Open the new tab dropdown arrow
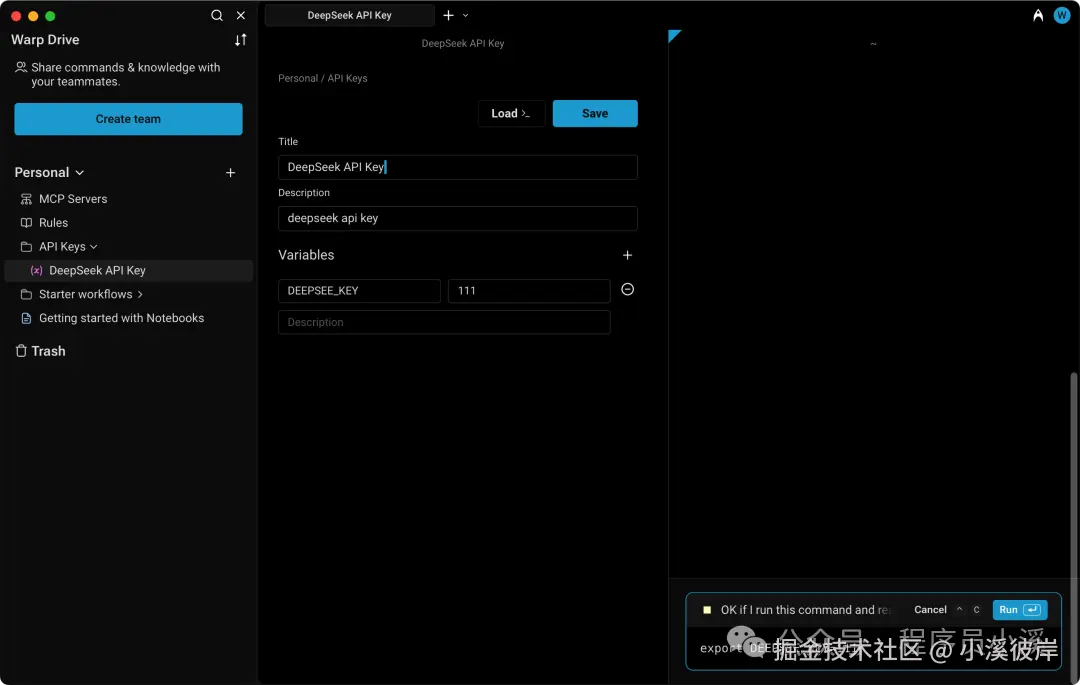Screen dimensions: 1080x685 tap(466, 15)
